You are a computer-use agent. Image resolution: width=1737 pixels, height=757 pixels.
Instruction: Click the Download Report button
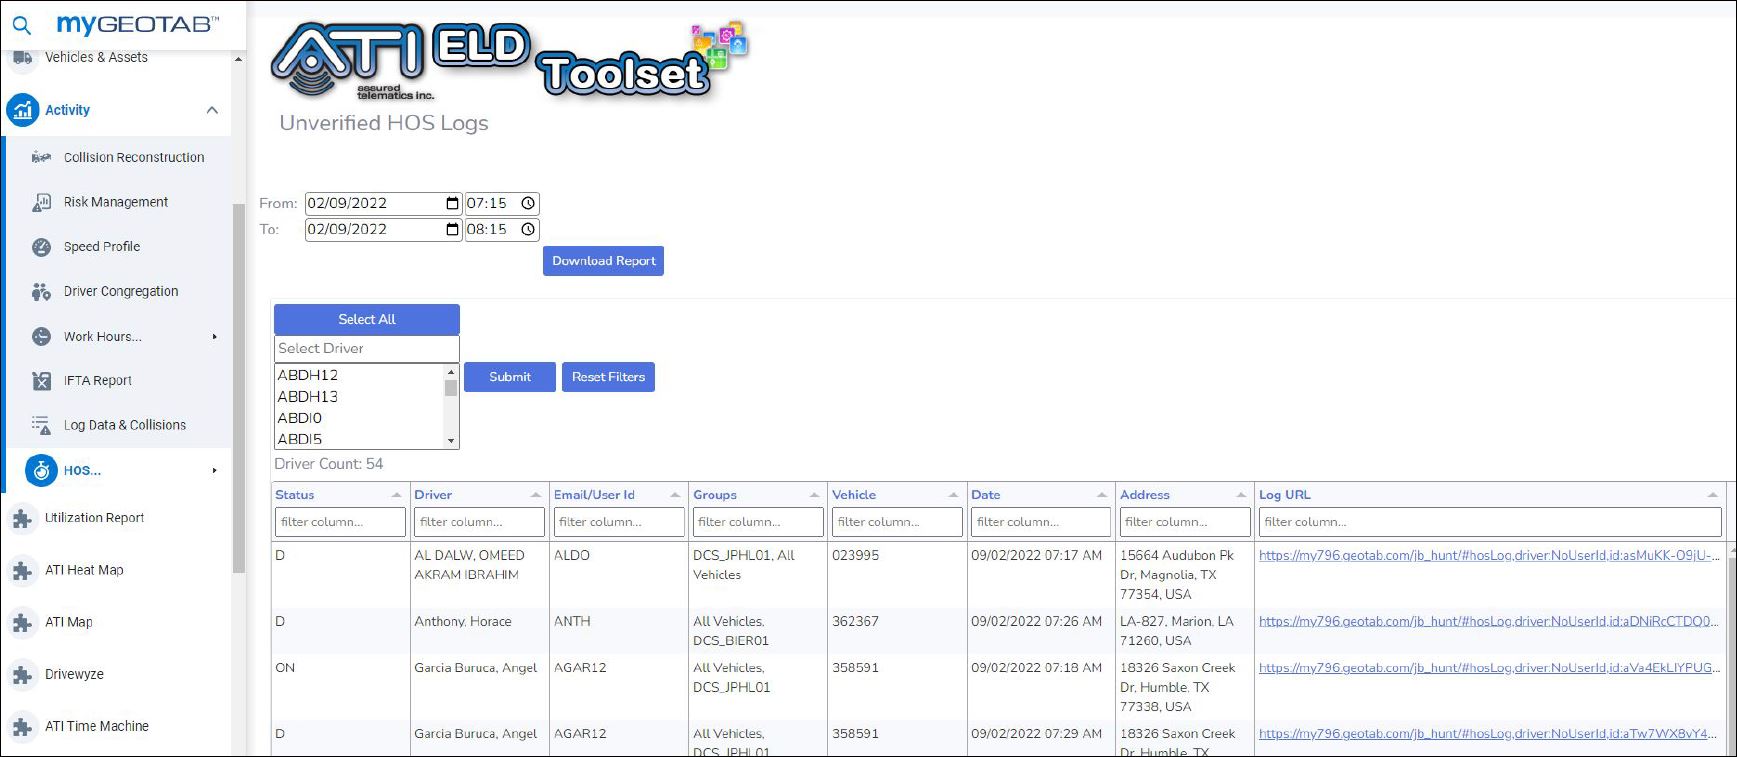pos(603,261)
